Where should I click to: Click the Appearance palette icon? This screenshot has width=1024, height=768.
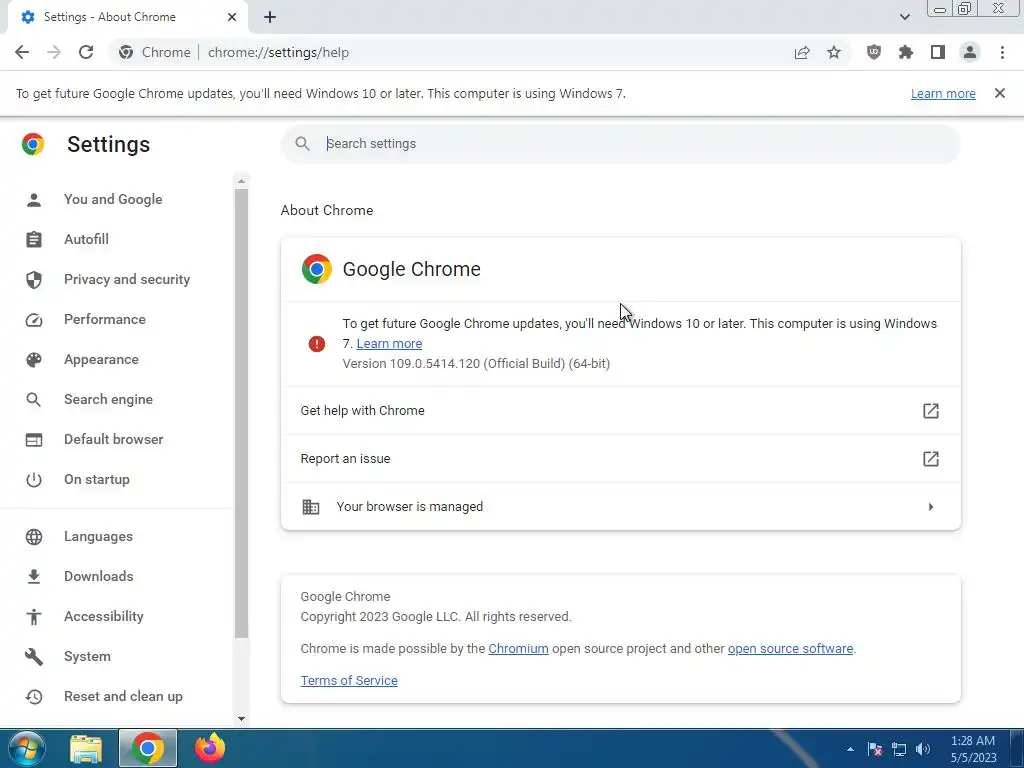34,360
